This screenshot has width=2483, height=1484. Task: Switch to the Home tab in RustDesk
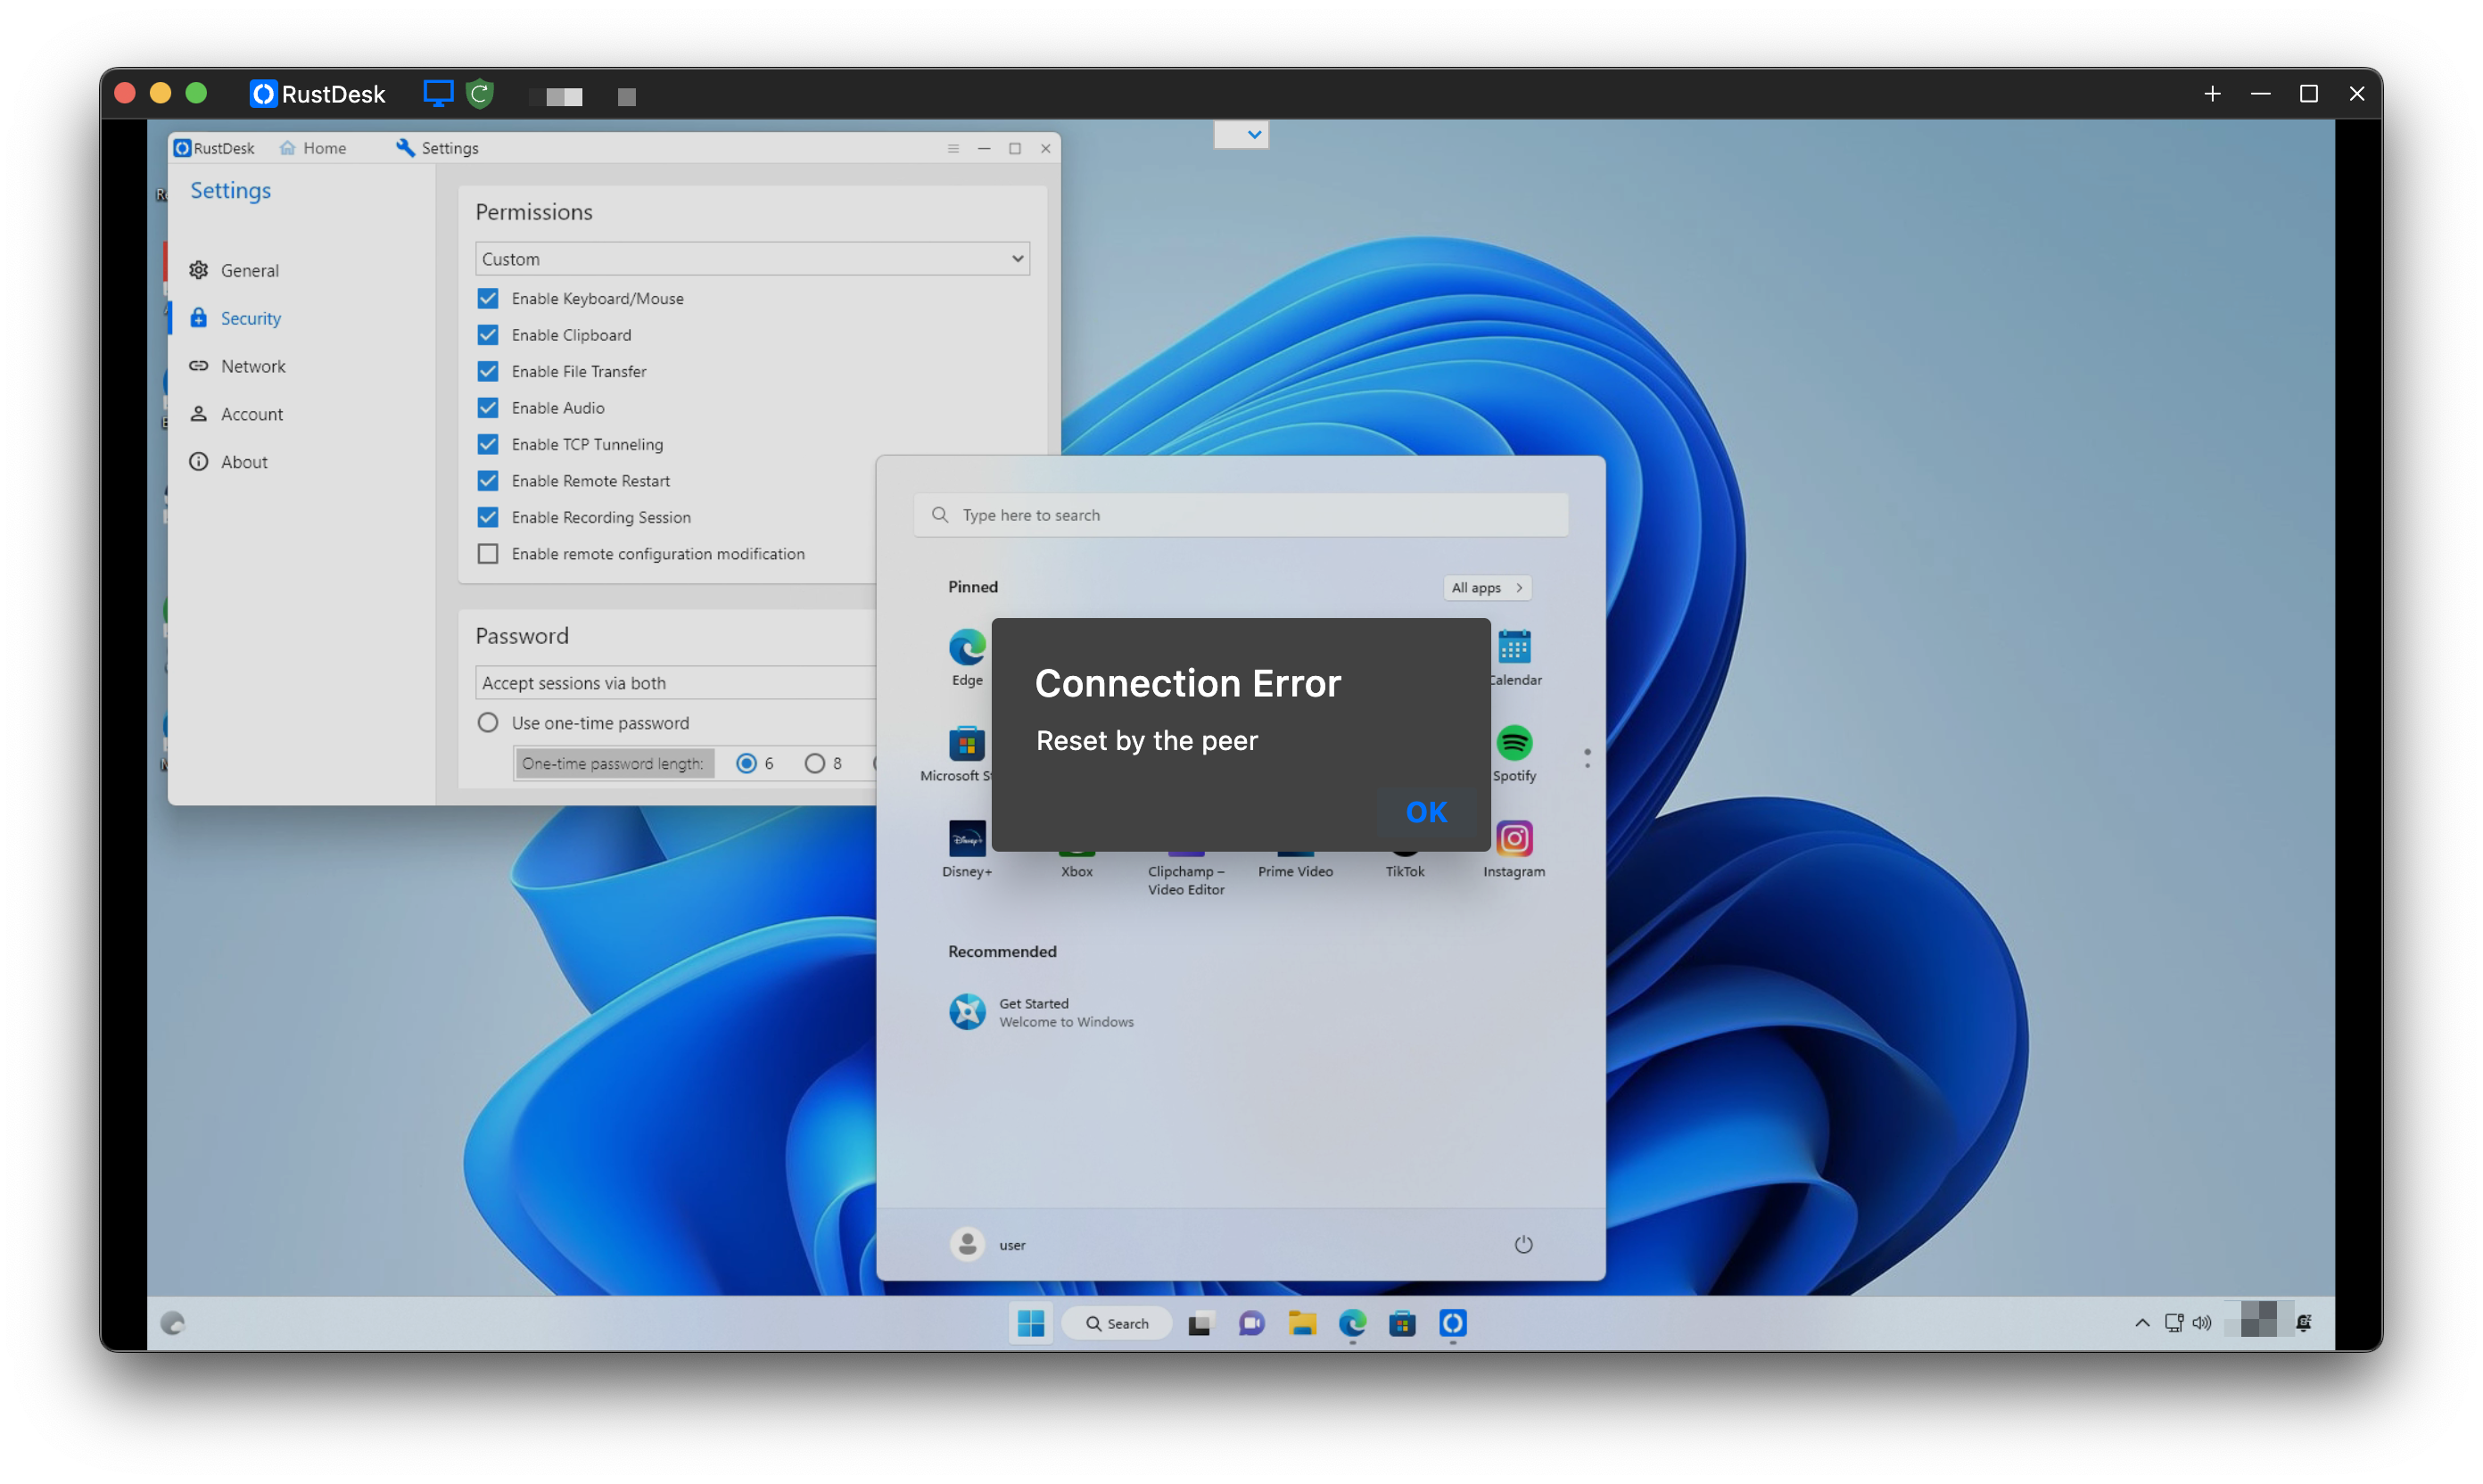coord(313,148)
